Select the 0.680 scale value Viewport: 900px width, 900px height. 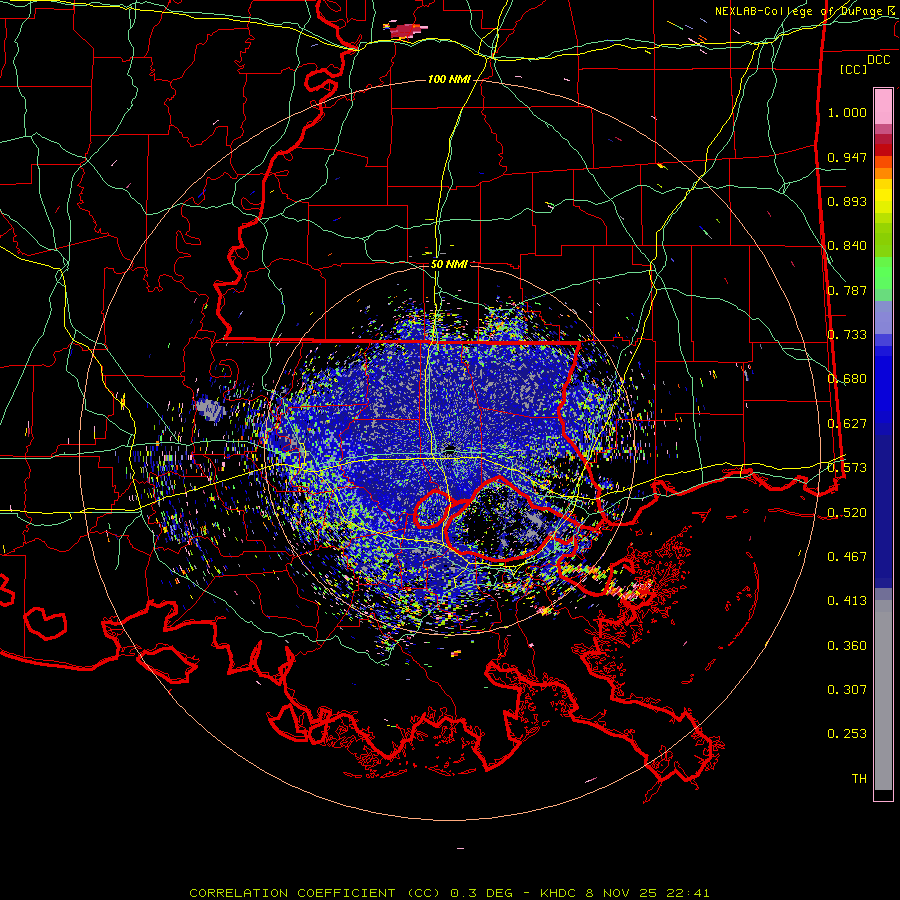847,379
